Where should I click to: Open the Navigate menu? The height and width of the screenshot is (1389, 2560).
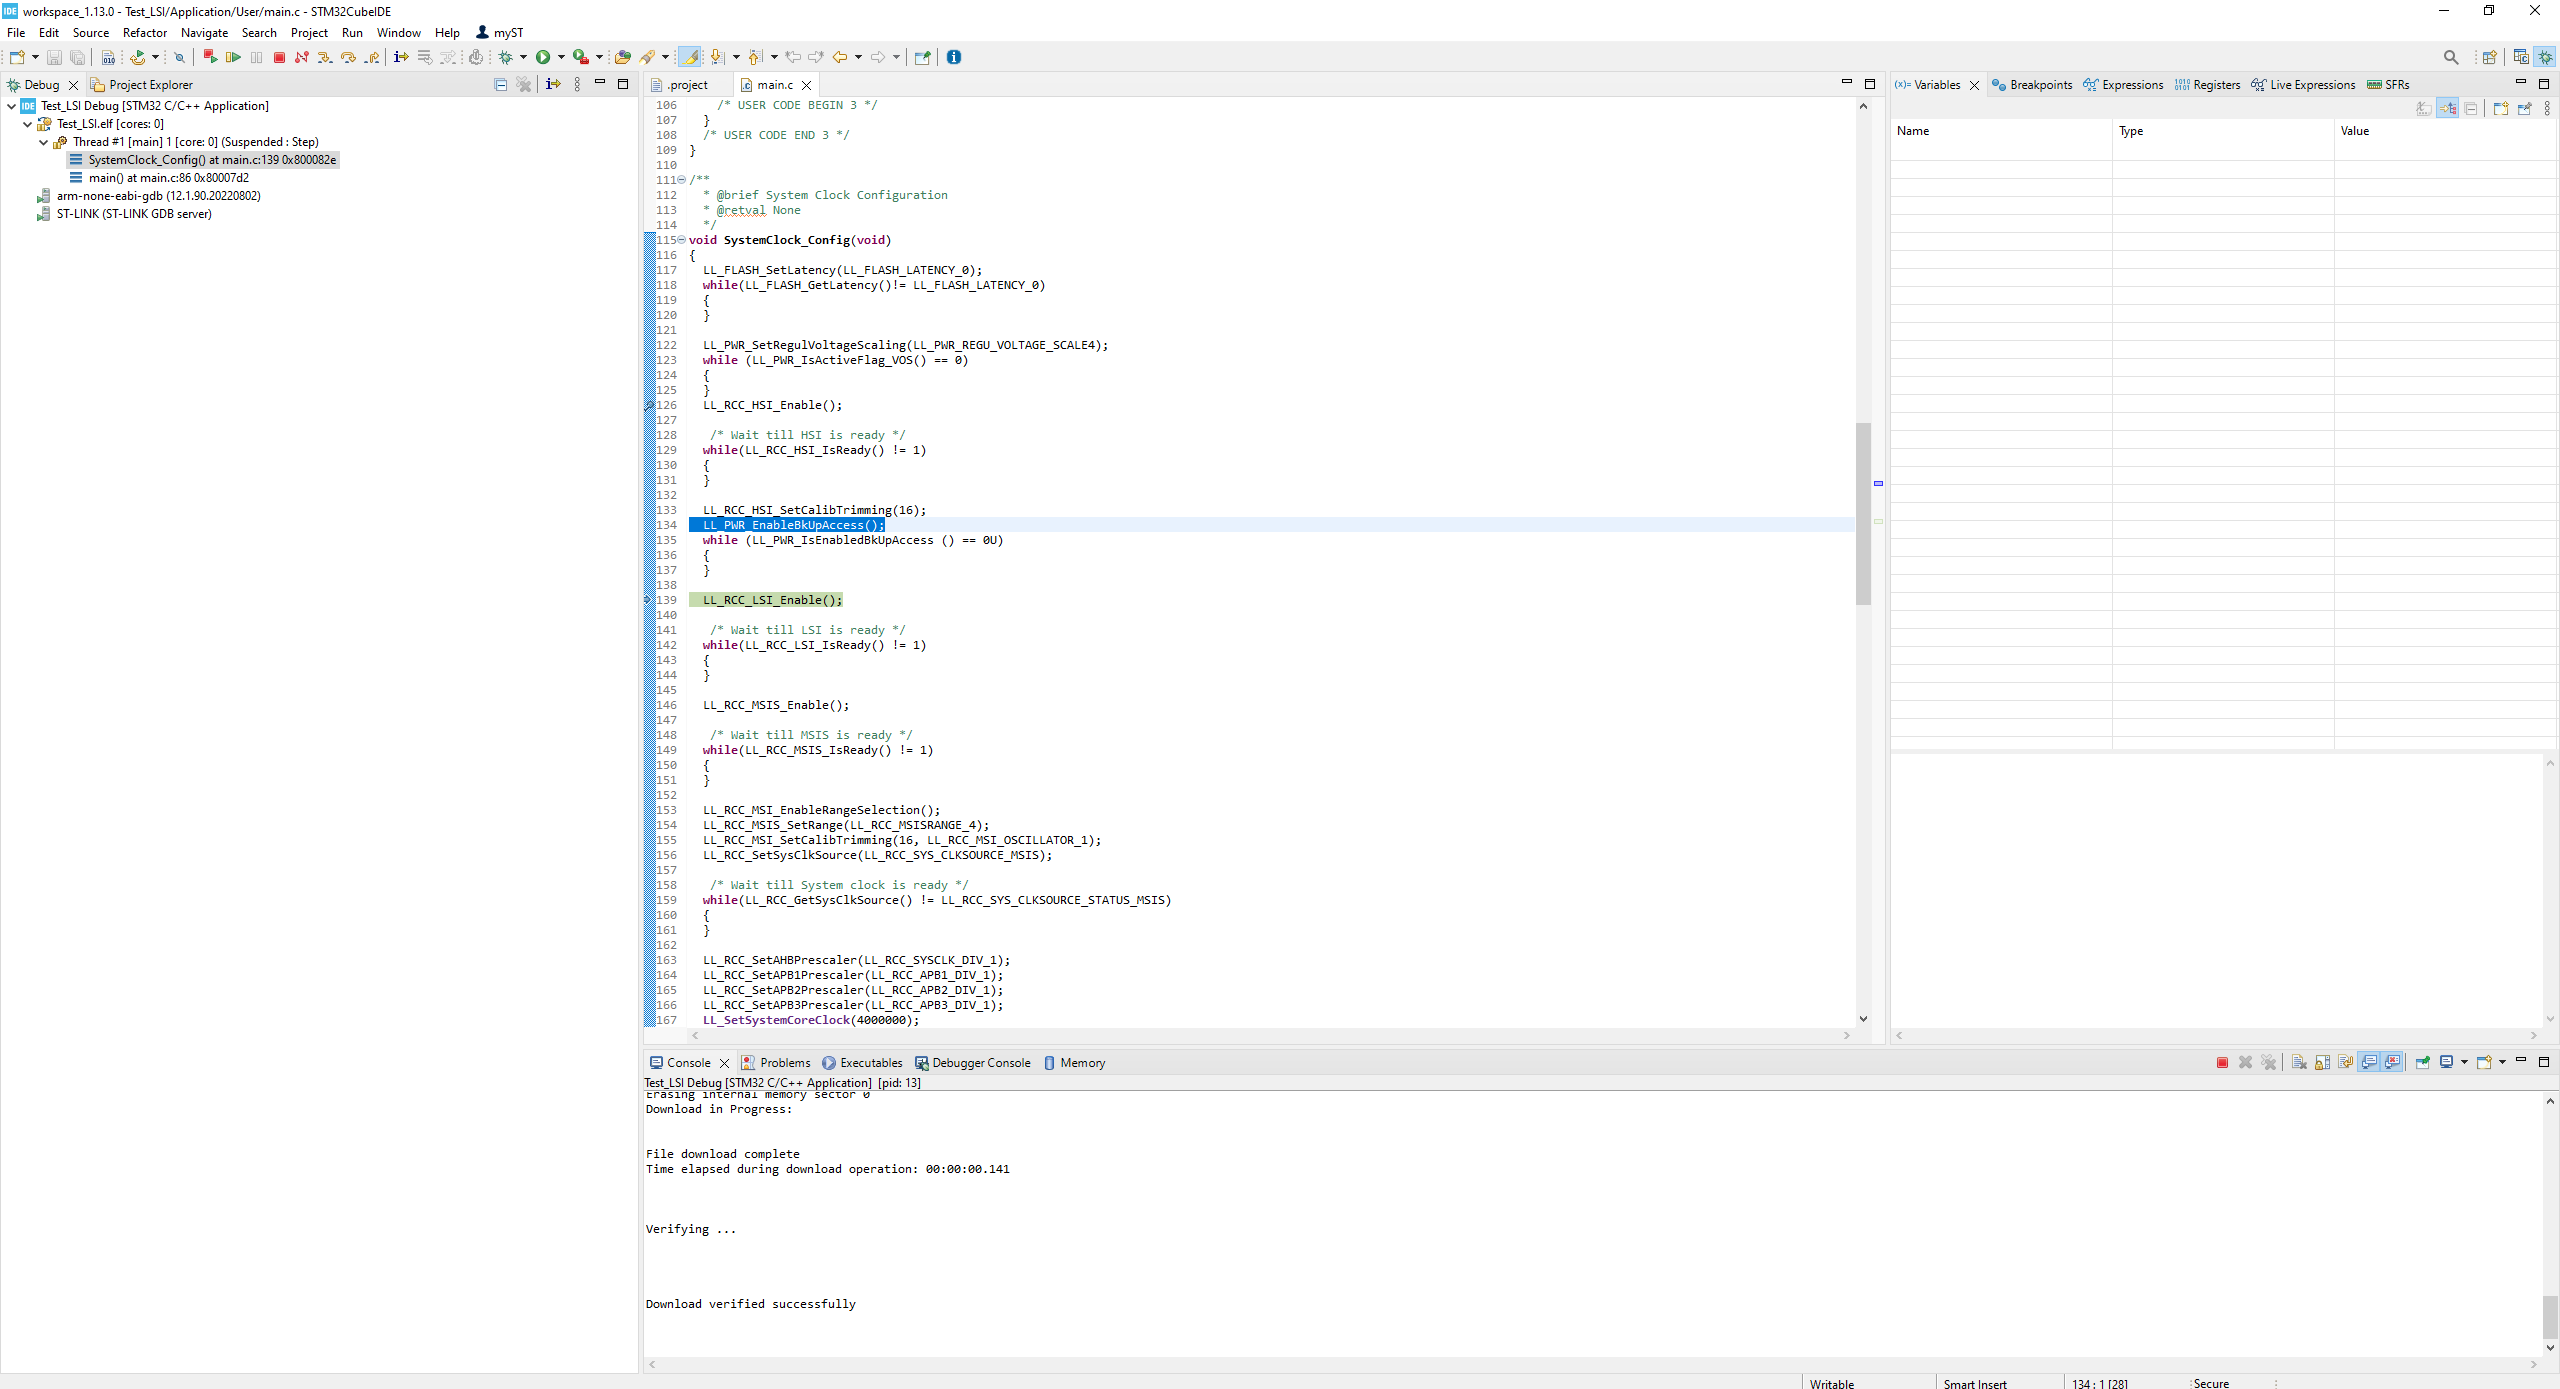[x=204, y=32]
